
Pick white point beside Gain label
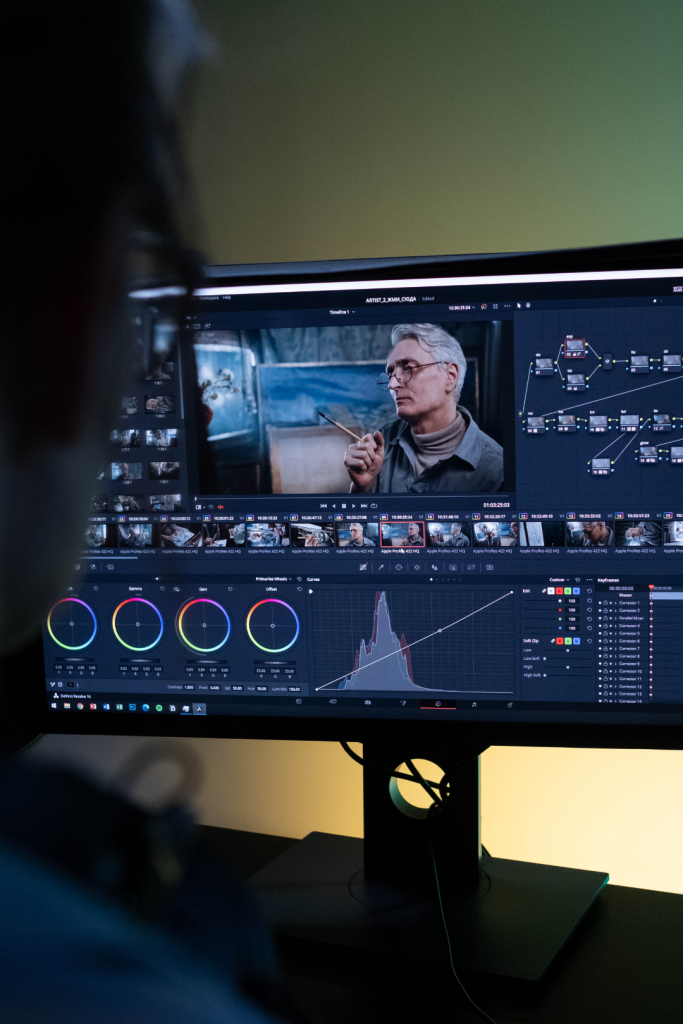(176, 589)
